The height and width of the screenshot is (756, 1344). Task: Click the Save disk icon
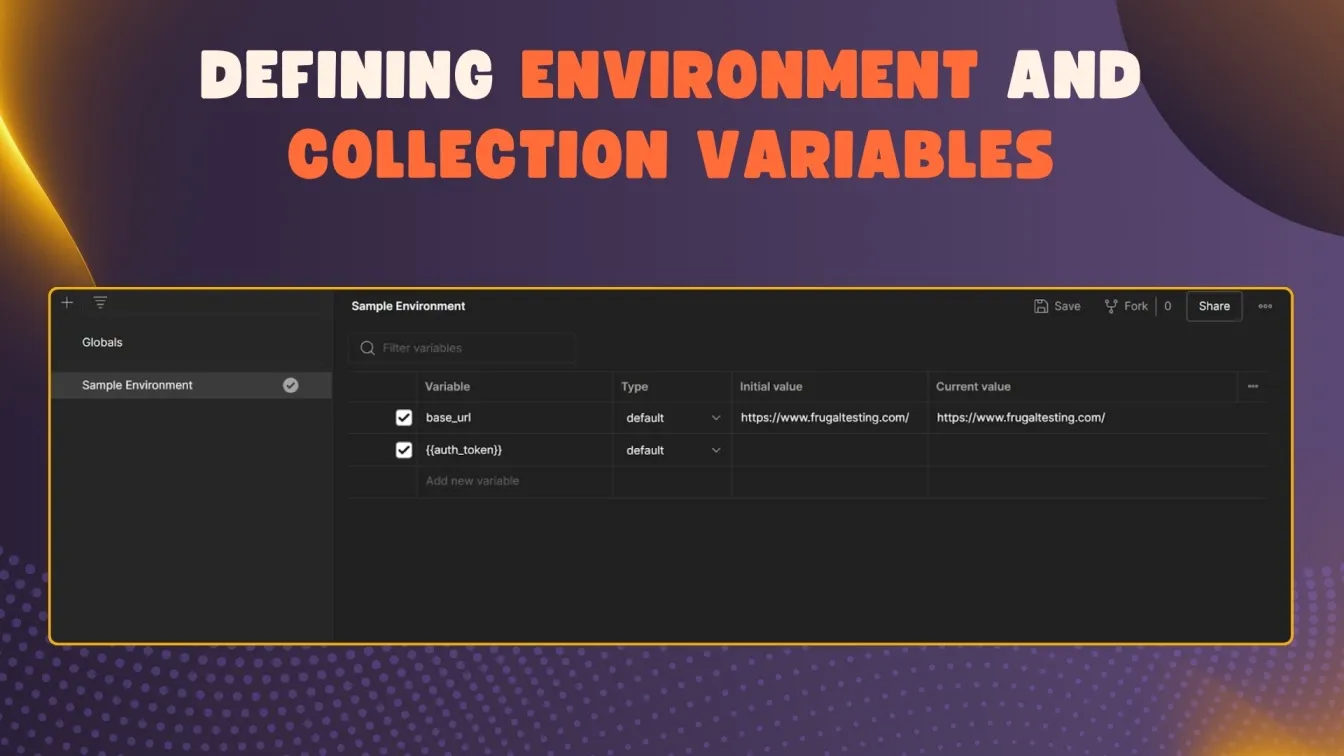pos(1041,306)
